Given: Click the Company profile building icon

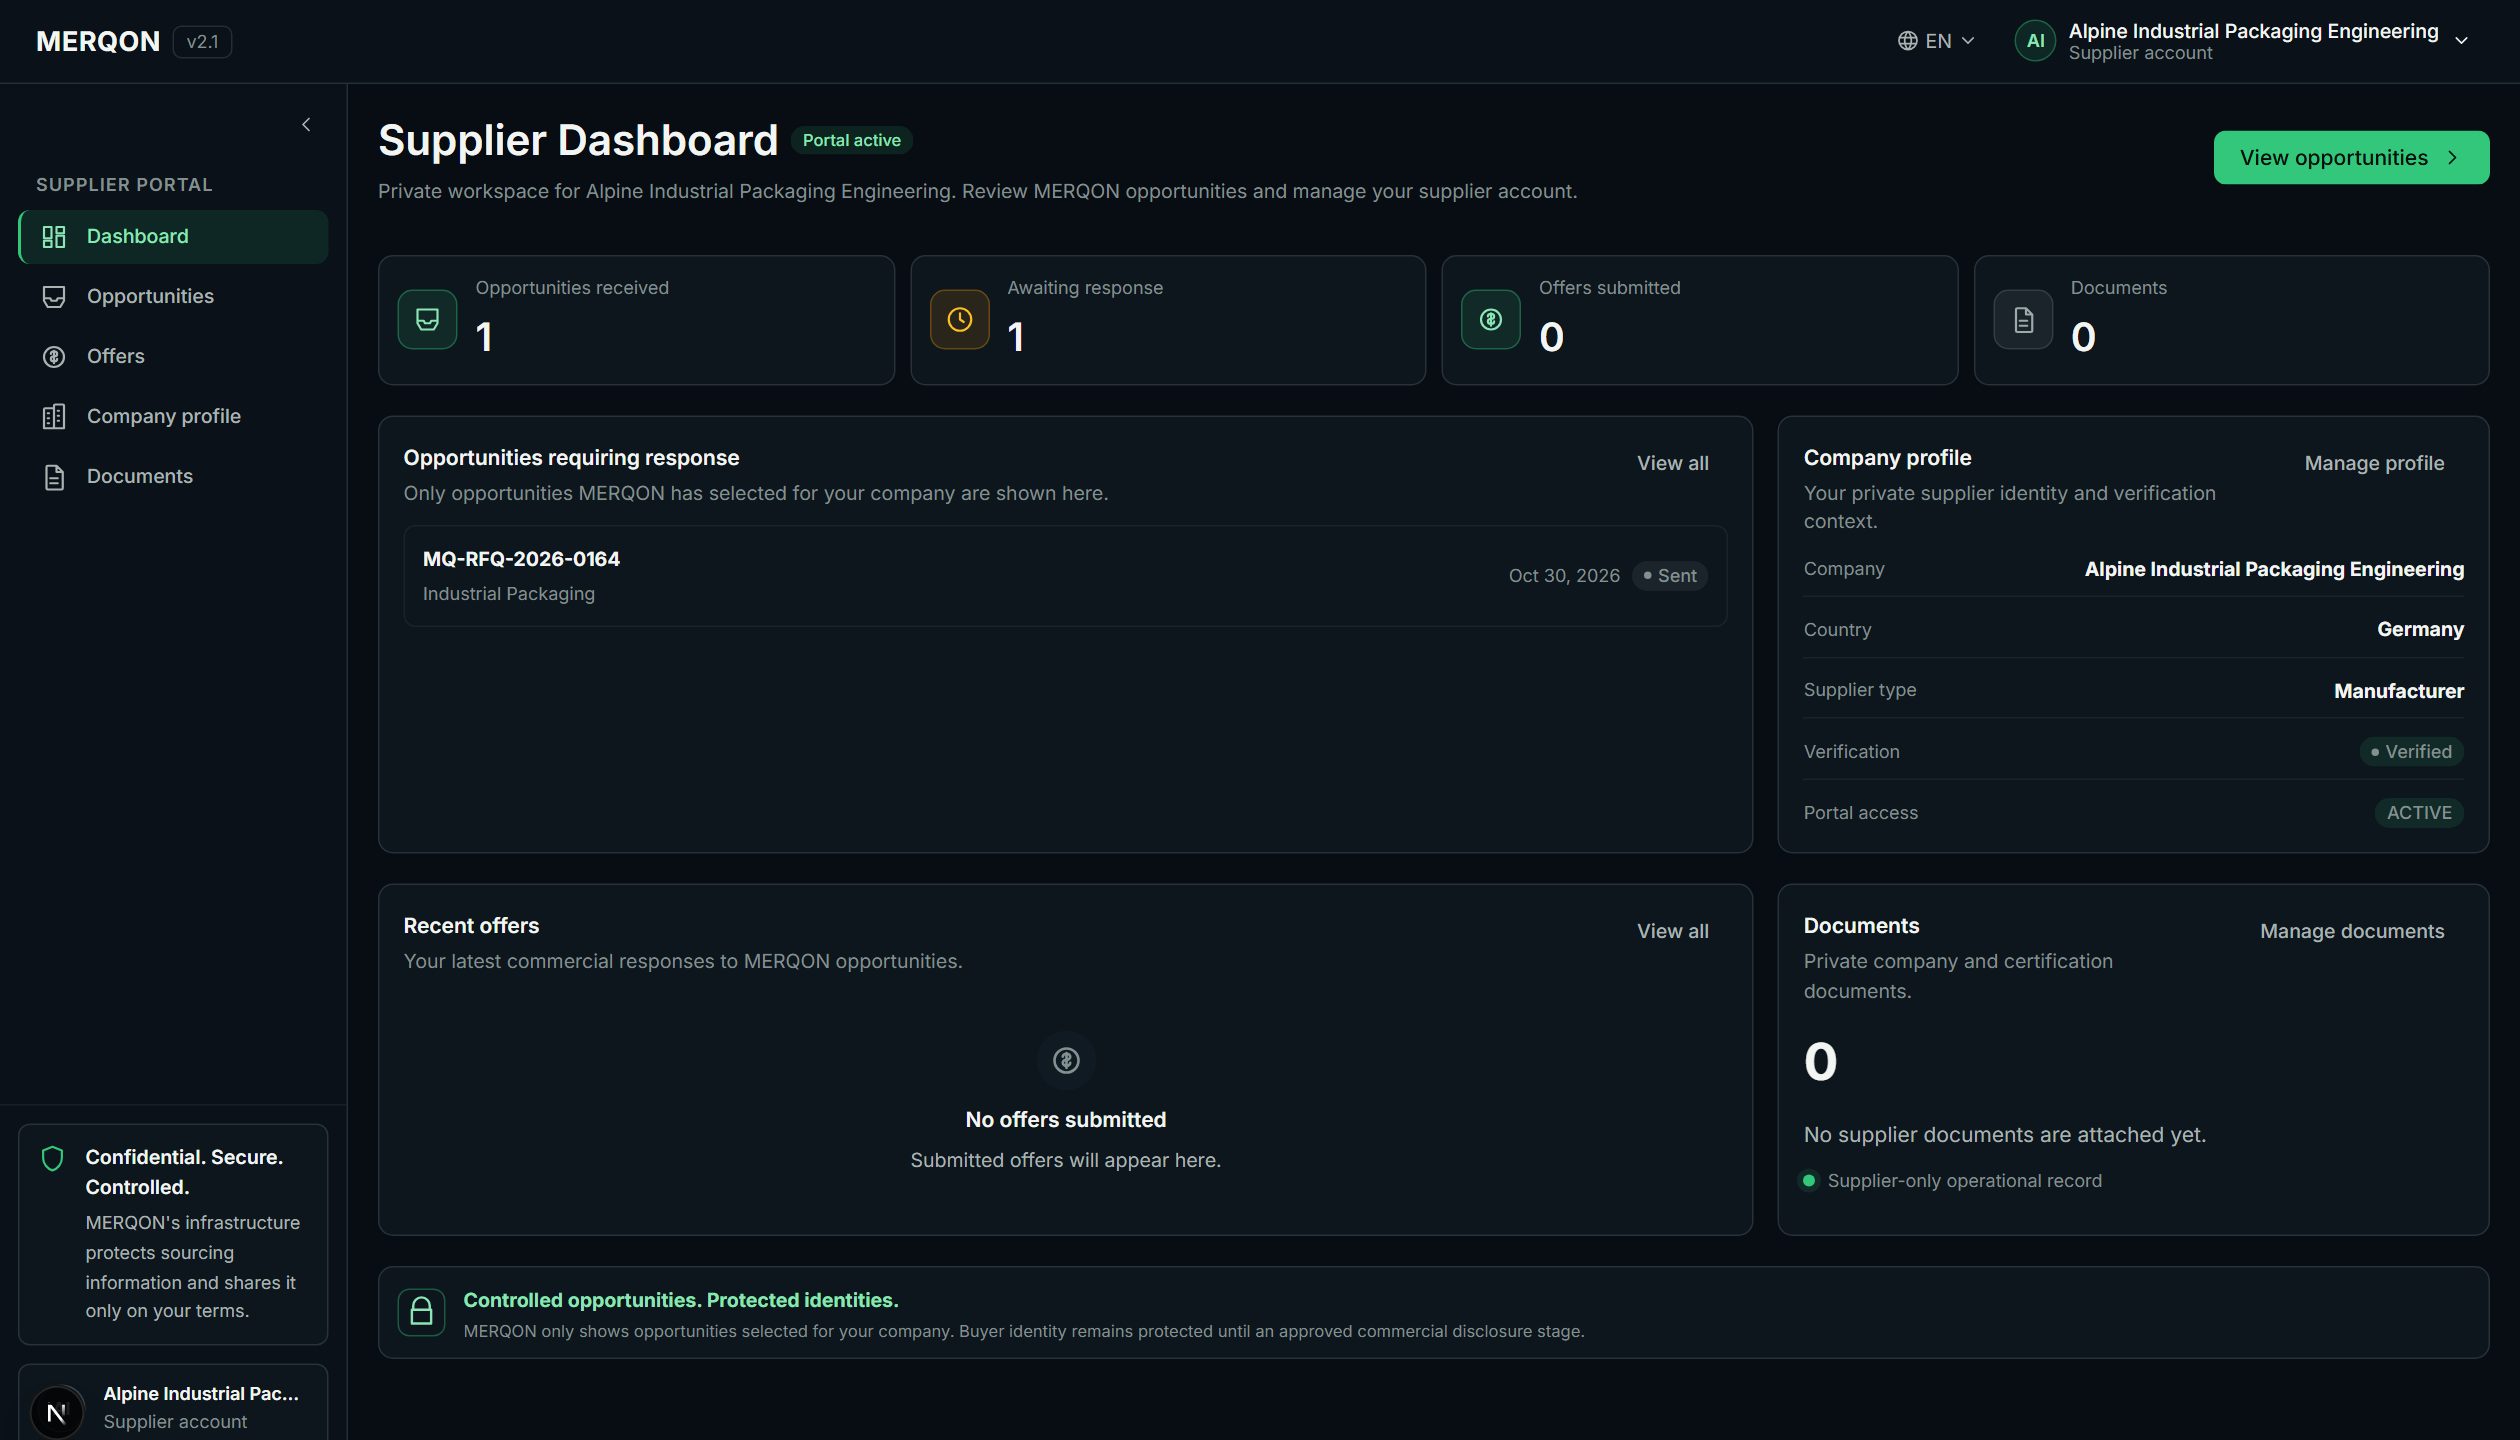Looking at the screenshot, I should [x=54, y=416].
